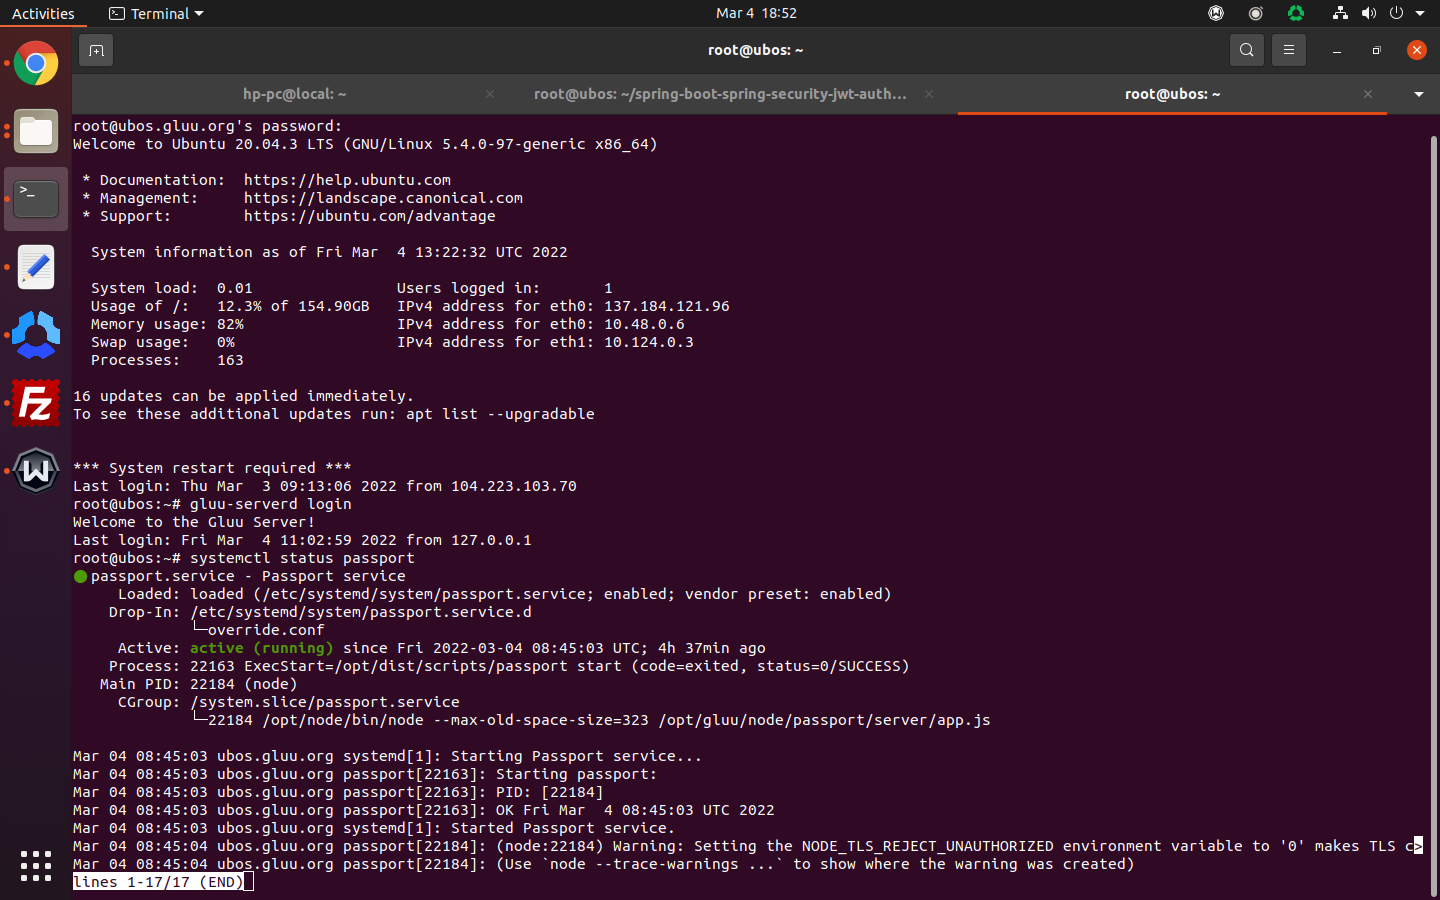Click IP address 10.124.0.3 for eth1
Viewport: 1440px width, 900px height.
click(648, 342)
